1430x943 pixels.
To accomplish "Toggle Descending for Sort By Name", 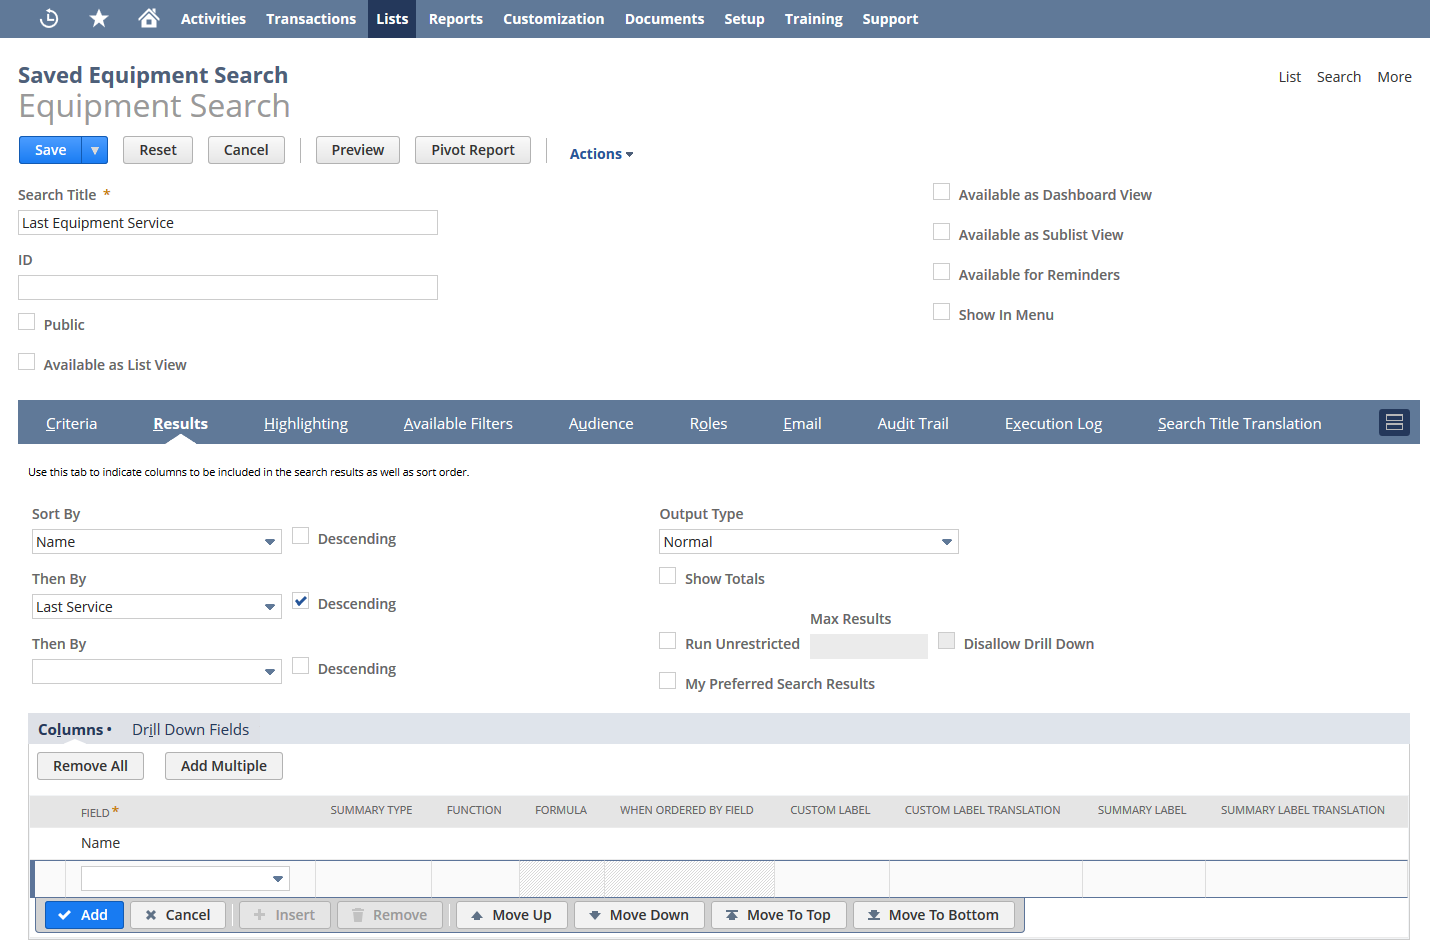I will pyautogui.click(x=300, y=536).
